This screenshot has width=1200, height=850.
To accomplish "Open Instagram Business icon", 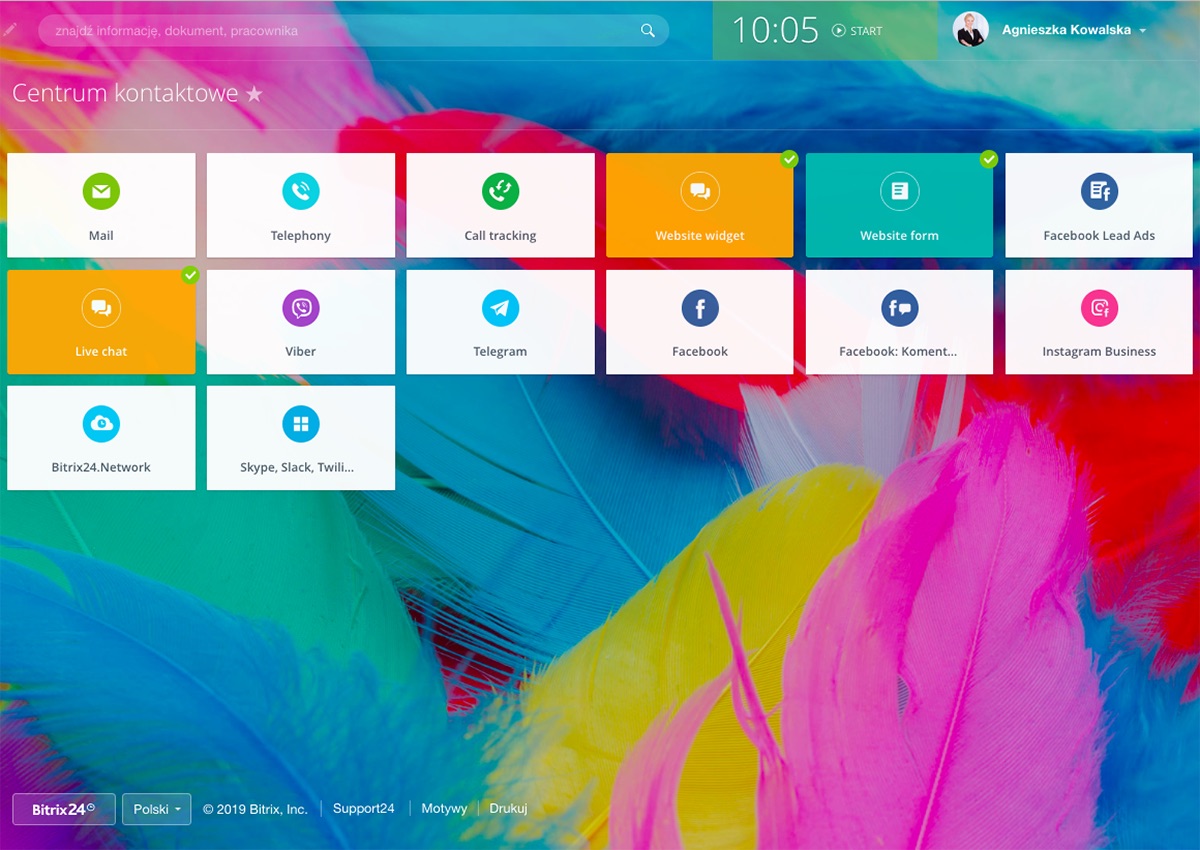I will click(1099, 308).
